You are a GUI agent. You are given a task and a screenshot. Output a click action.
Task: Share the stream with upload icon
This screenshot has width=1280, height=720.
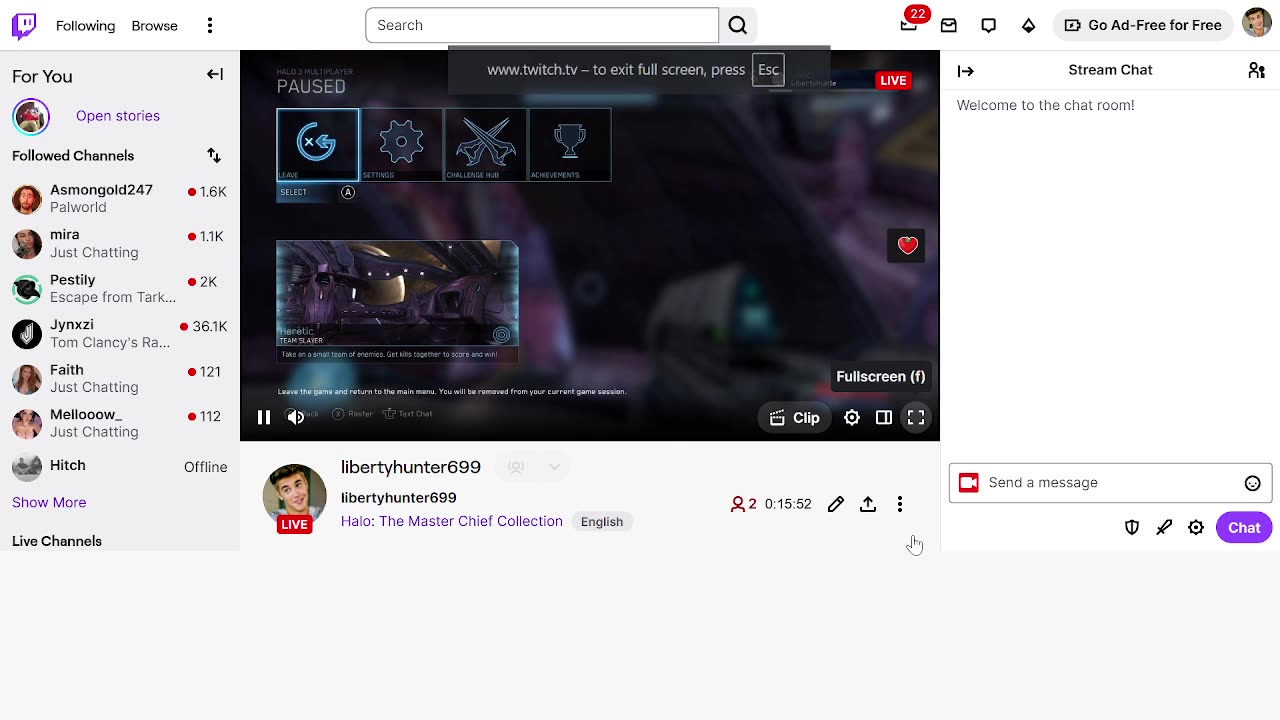[868, 504]
